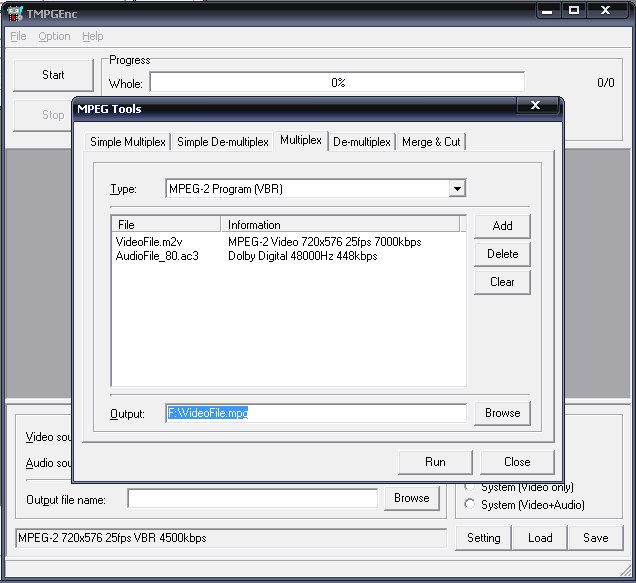Select System (Video only) radio button
Image resolution: width=636 pixels, height=583 pixels.
click(x=469, y=486)
